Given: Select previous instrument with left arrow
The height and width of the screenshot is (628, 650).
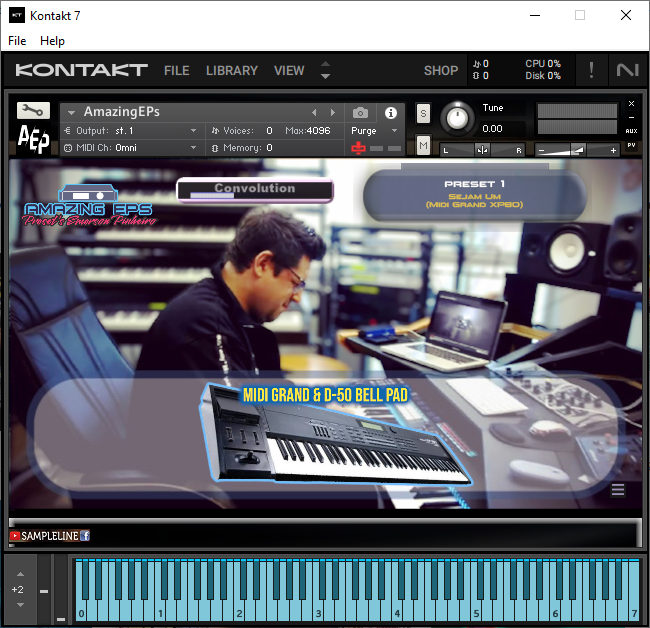Looking at the screenshot, I should point(314,113).
